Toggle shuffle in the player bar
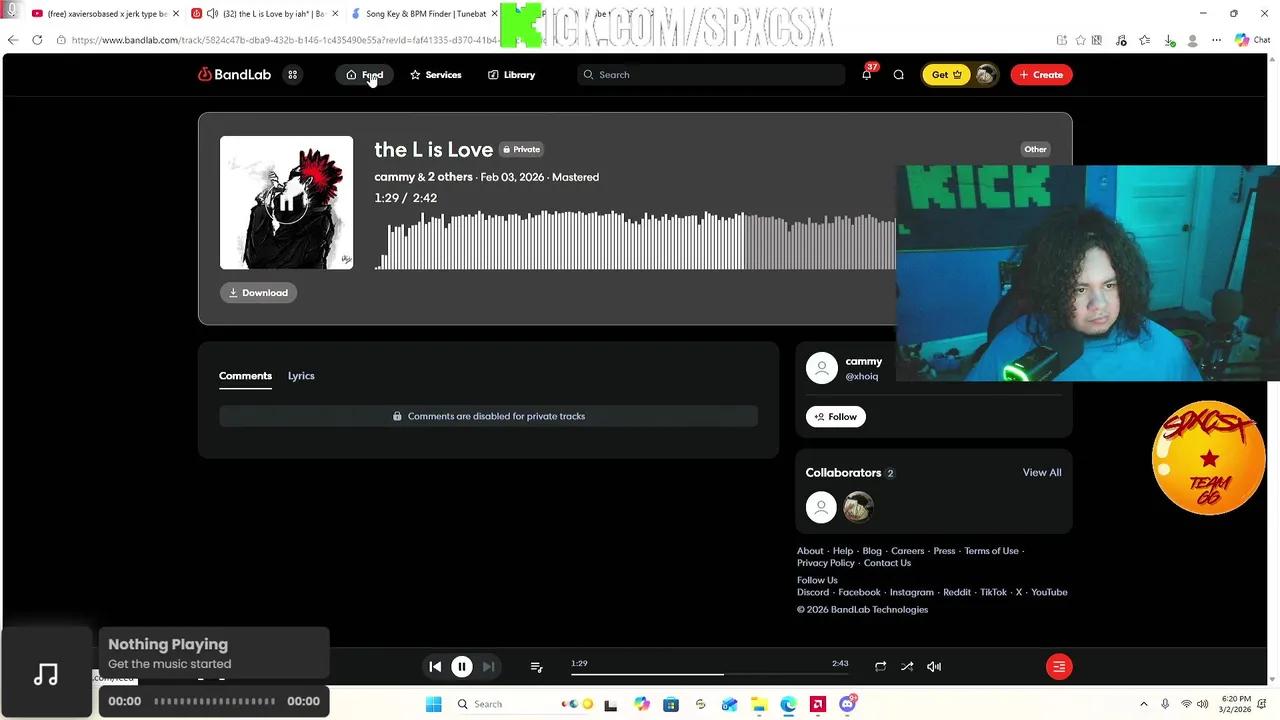The height and width of the screenshot is (720, 1280). tap(907, 667)
